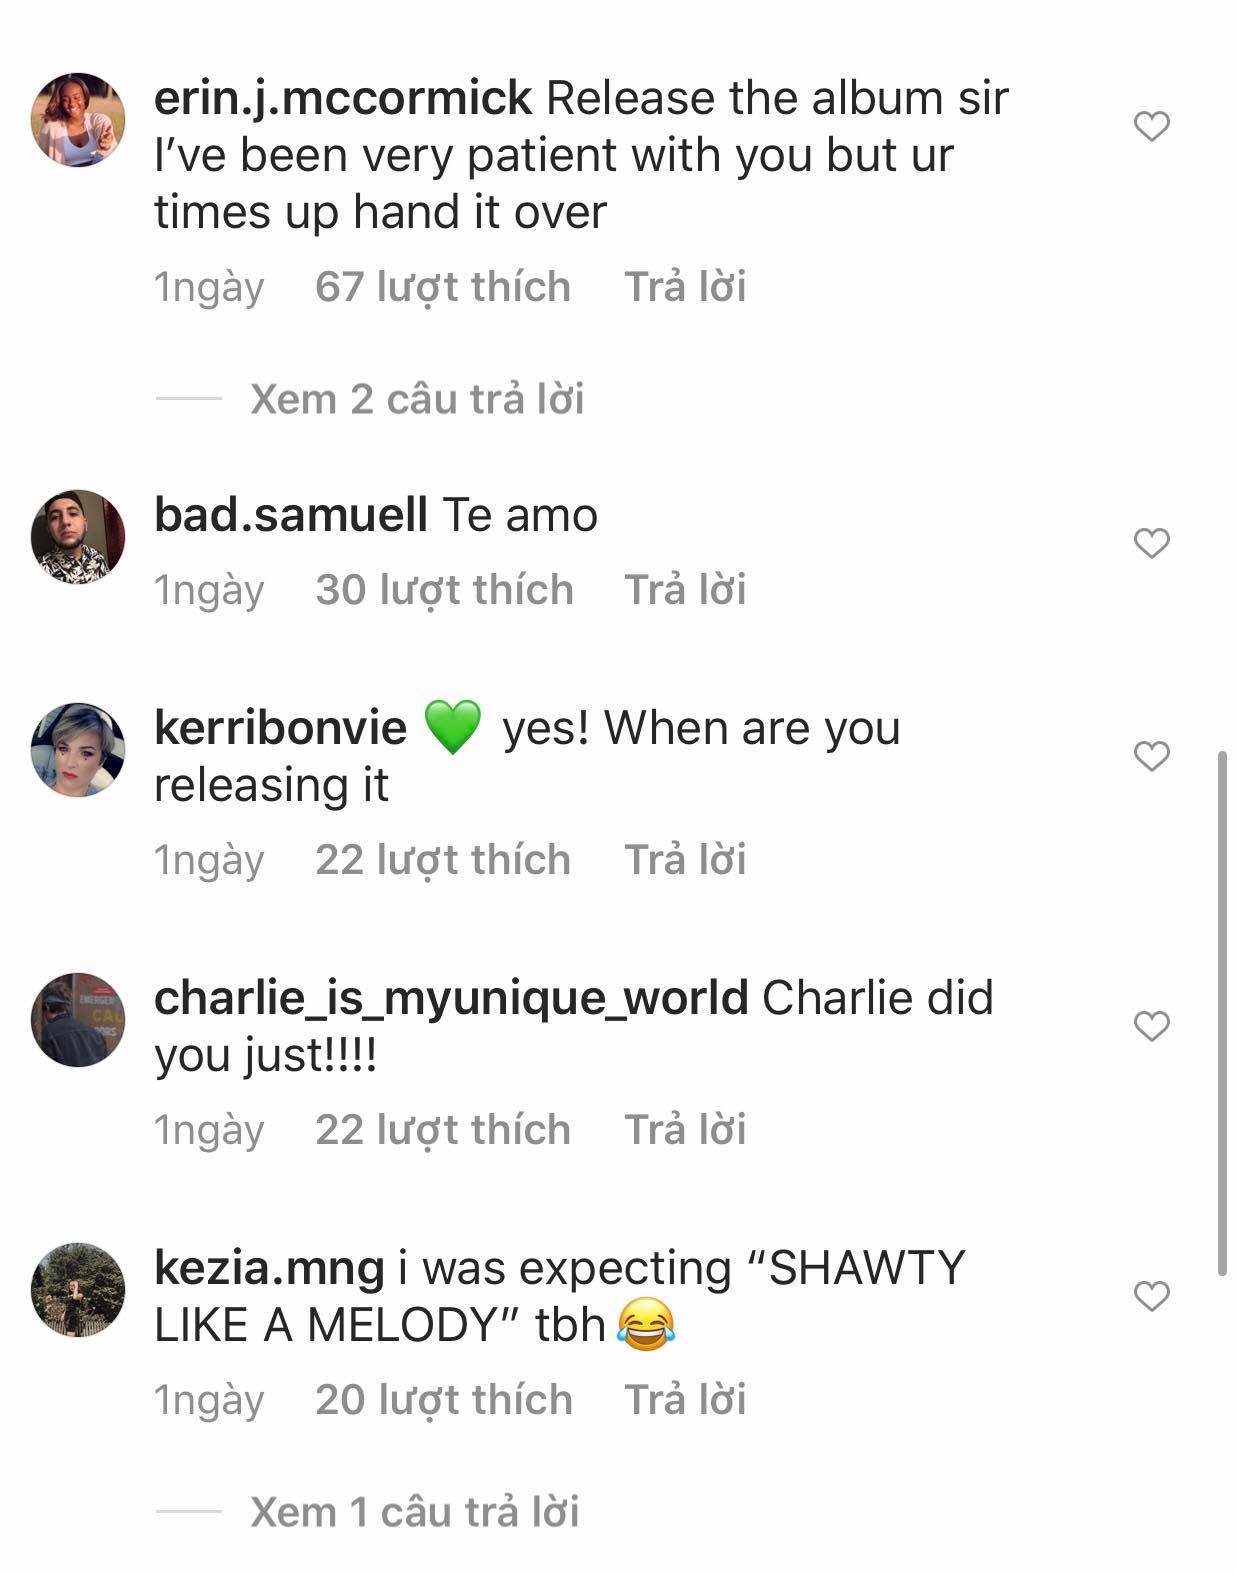The height and width of the screenshot is (1572, 1236).
Task: Open '30 lượt thích' likes list
Action: (444, 590)
